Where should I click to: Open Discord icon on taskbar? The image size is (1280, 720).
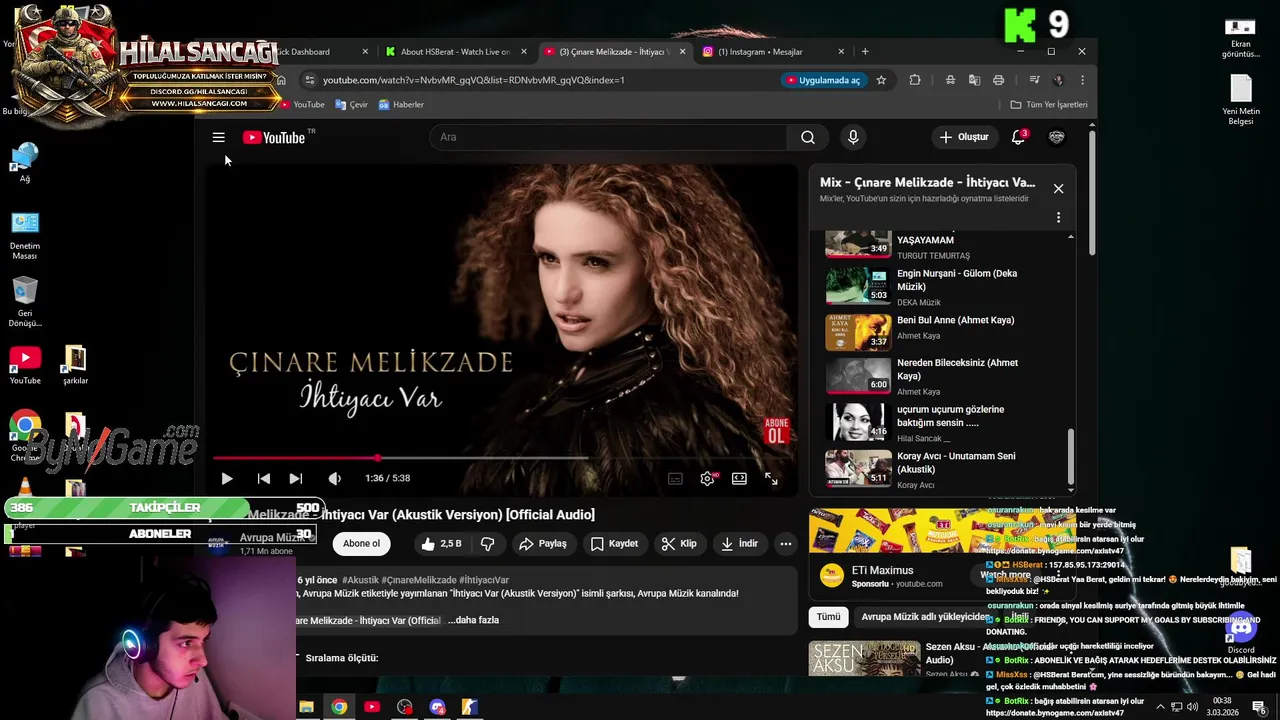pos(437,707)
